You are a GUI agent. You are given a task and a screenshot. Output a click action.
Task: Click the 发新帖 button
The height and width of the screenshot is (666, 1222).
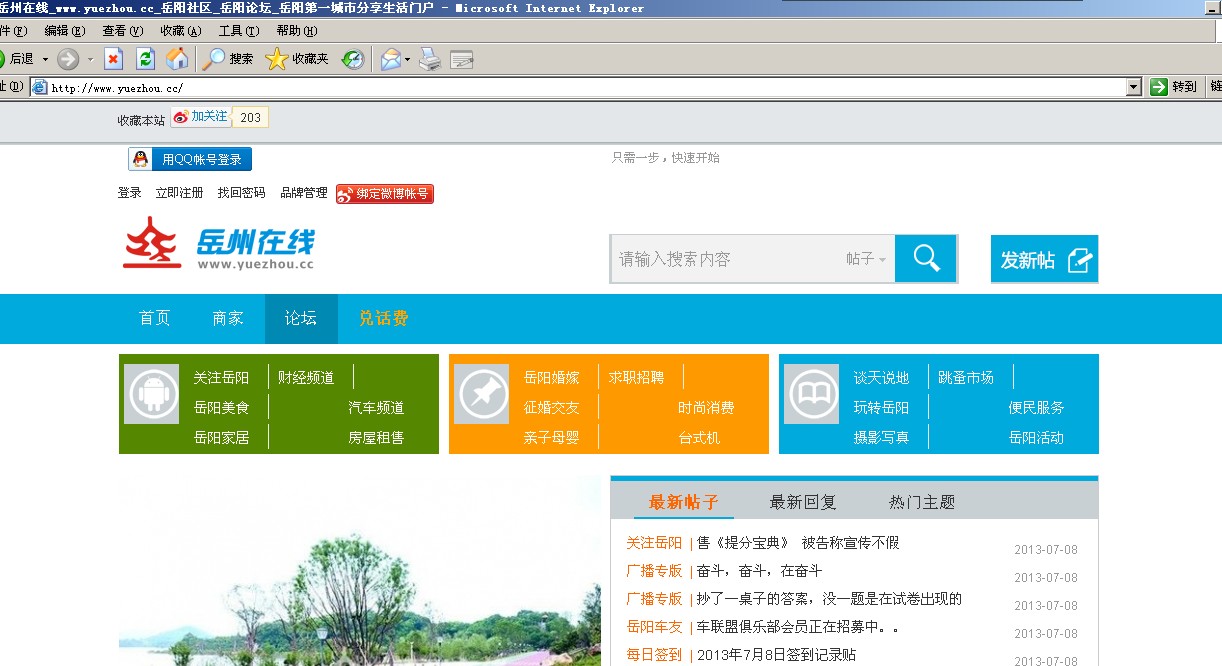pos(1044,260)
